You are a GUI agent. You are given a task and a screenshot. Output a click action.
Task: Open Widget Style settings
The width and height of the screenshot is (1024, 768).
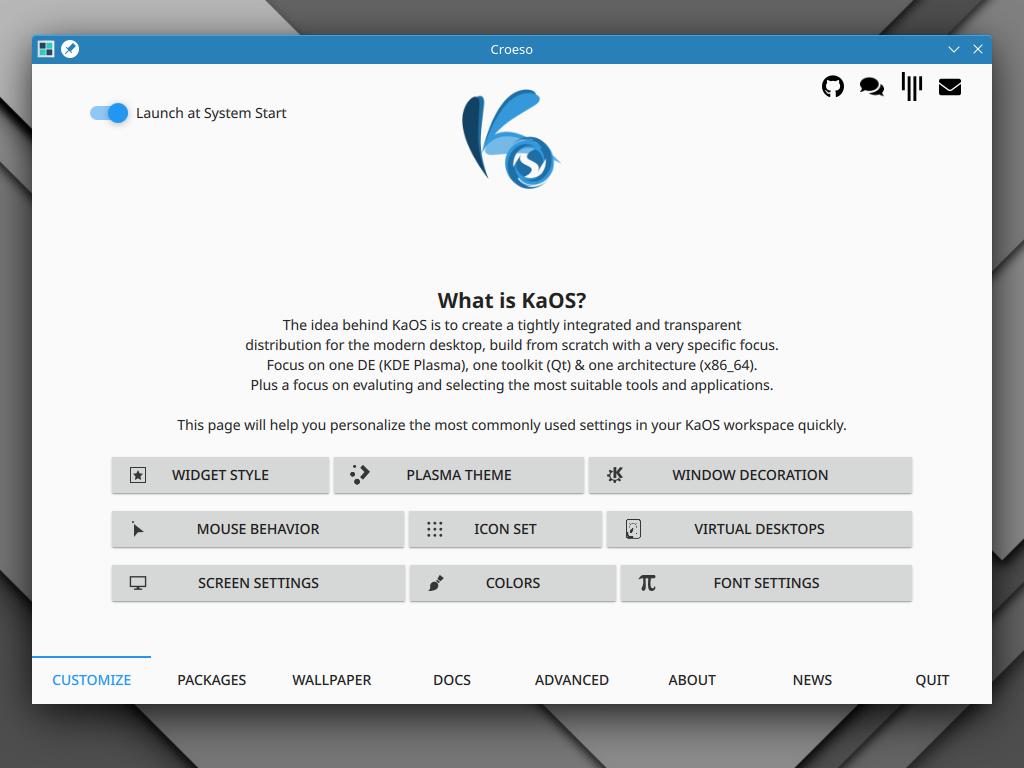[220, 475]
